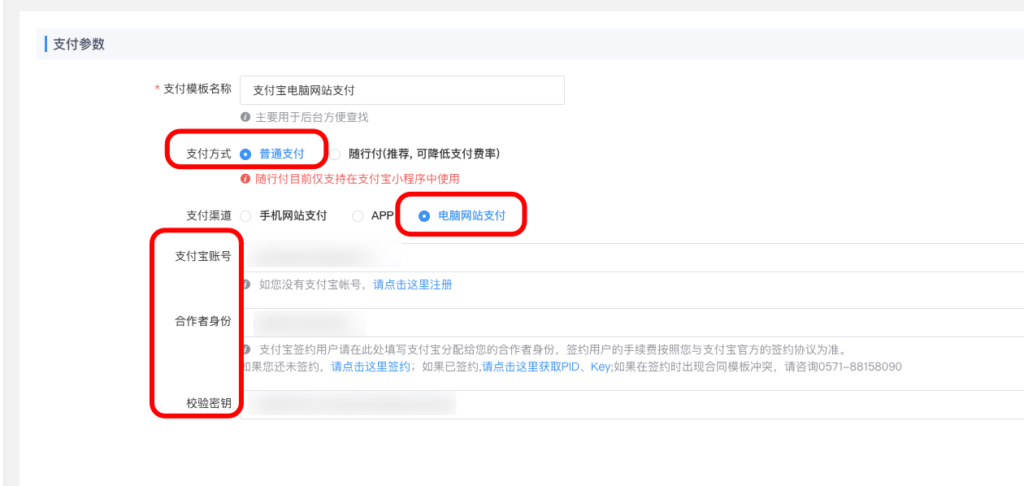Click the red 随行付目前仅支持在支付宝小程序中使用 notice
This screenshot has height=486, width=1024.
click(357, 178)
